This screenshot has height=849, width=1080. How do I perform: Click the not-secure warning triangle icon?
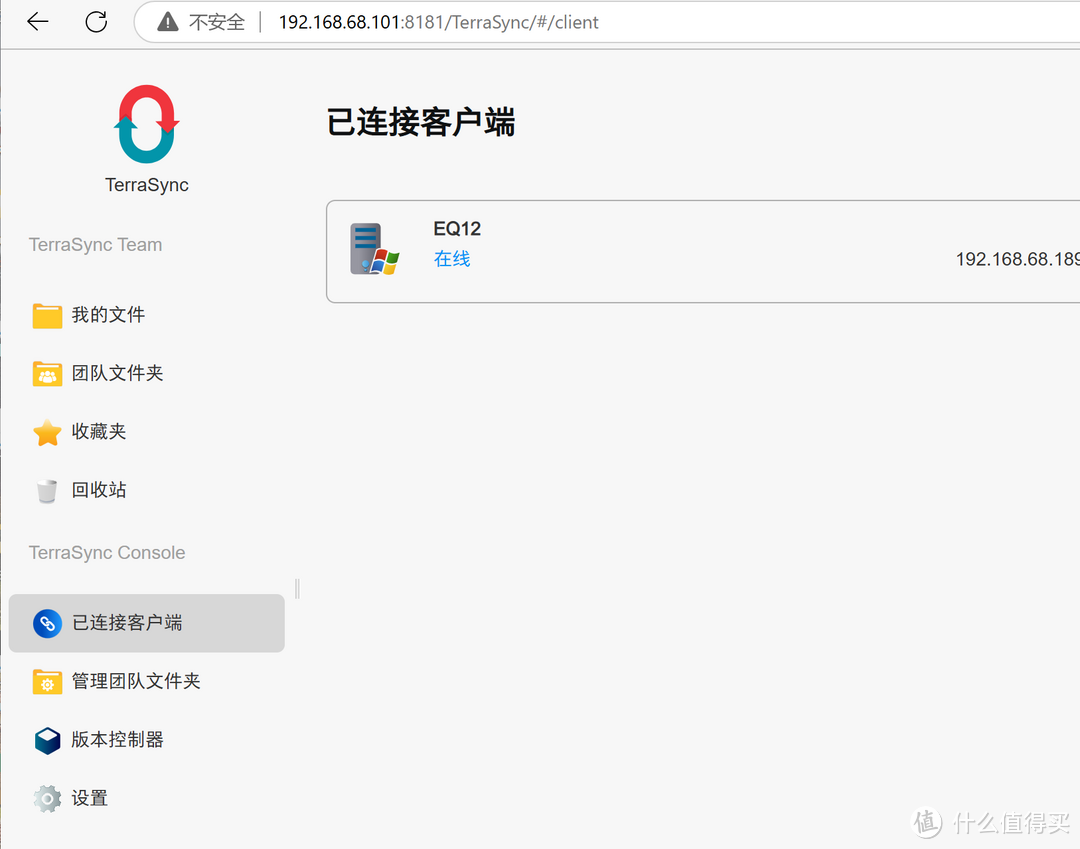[x=167, y=22]
